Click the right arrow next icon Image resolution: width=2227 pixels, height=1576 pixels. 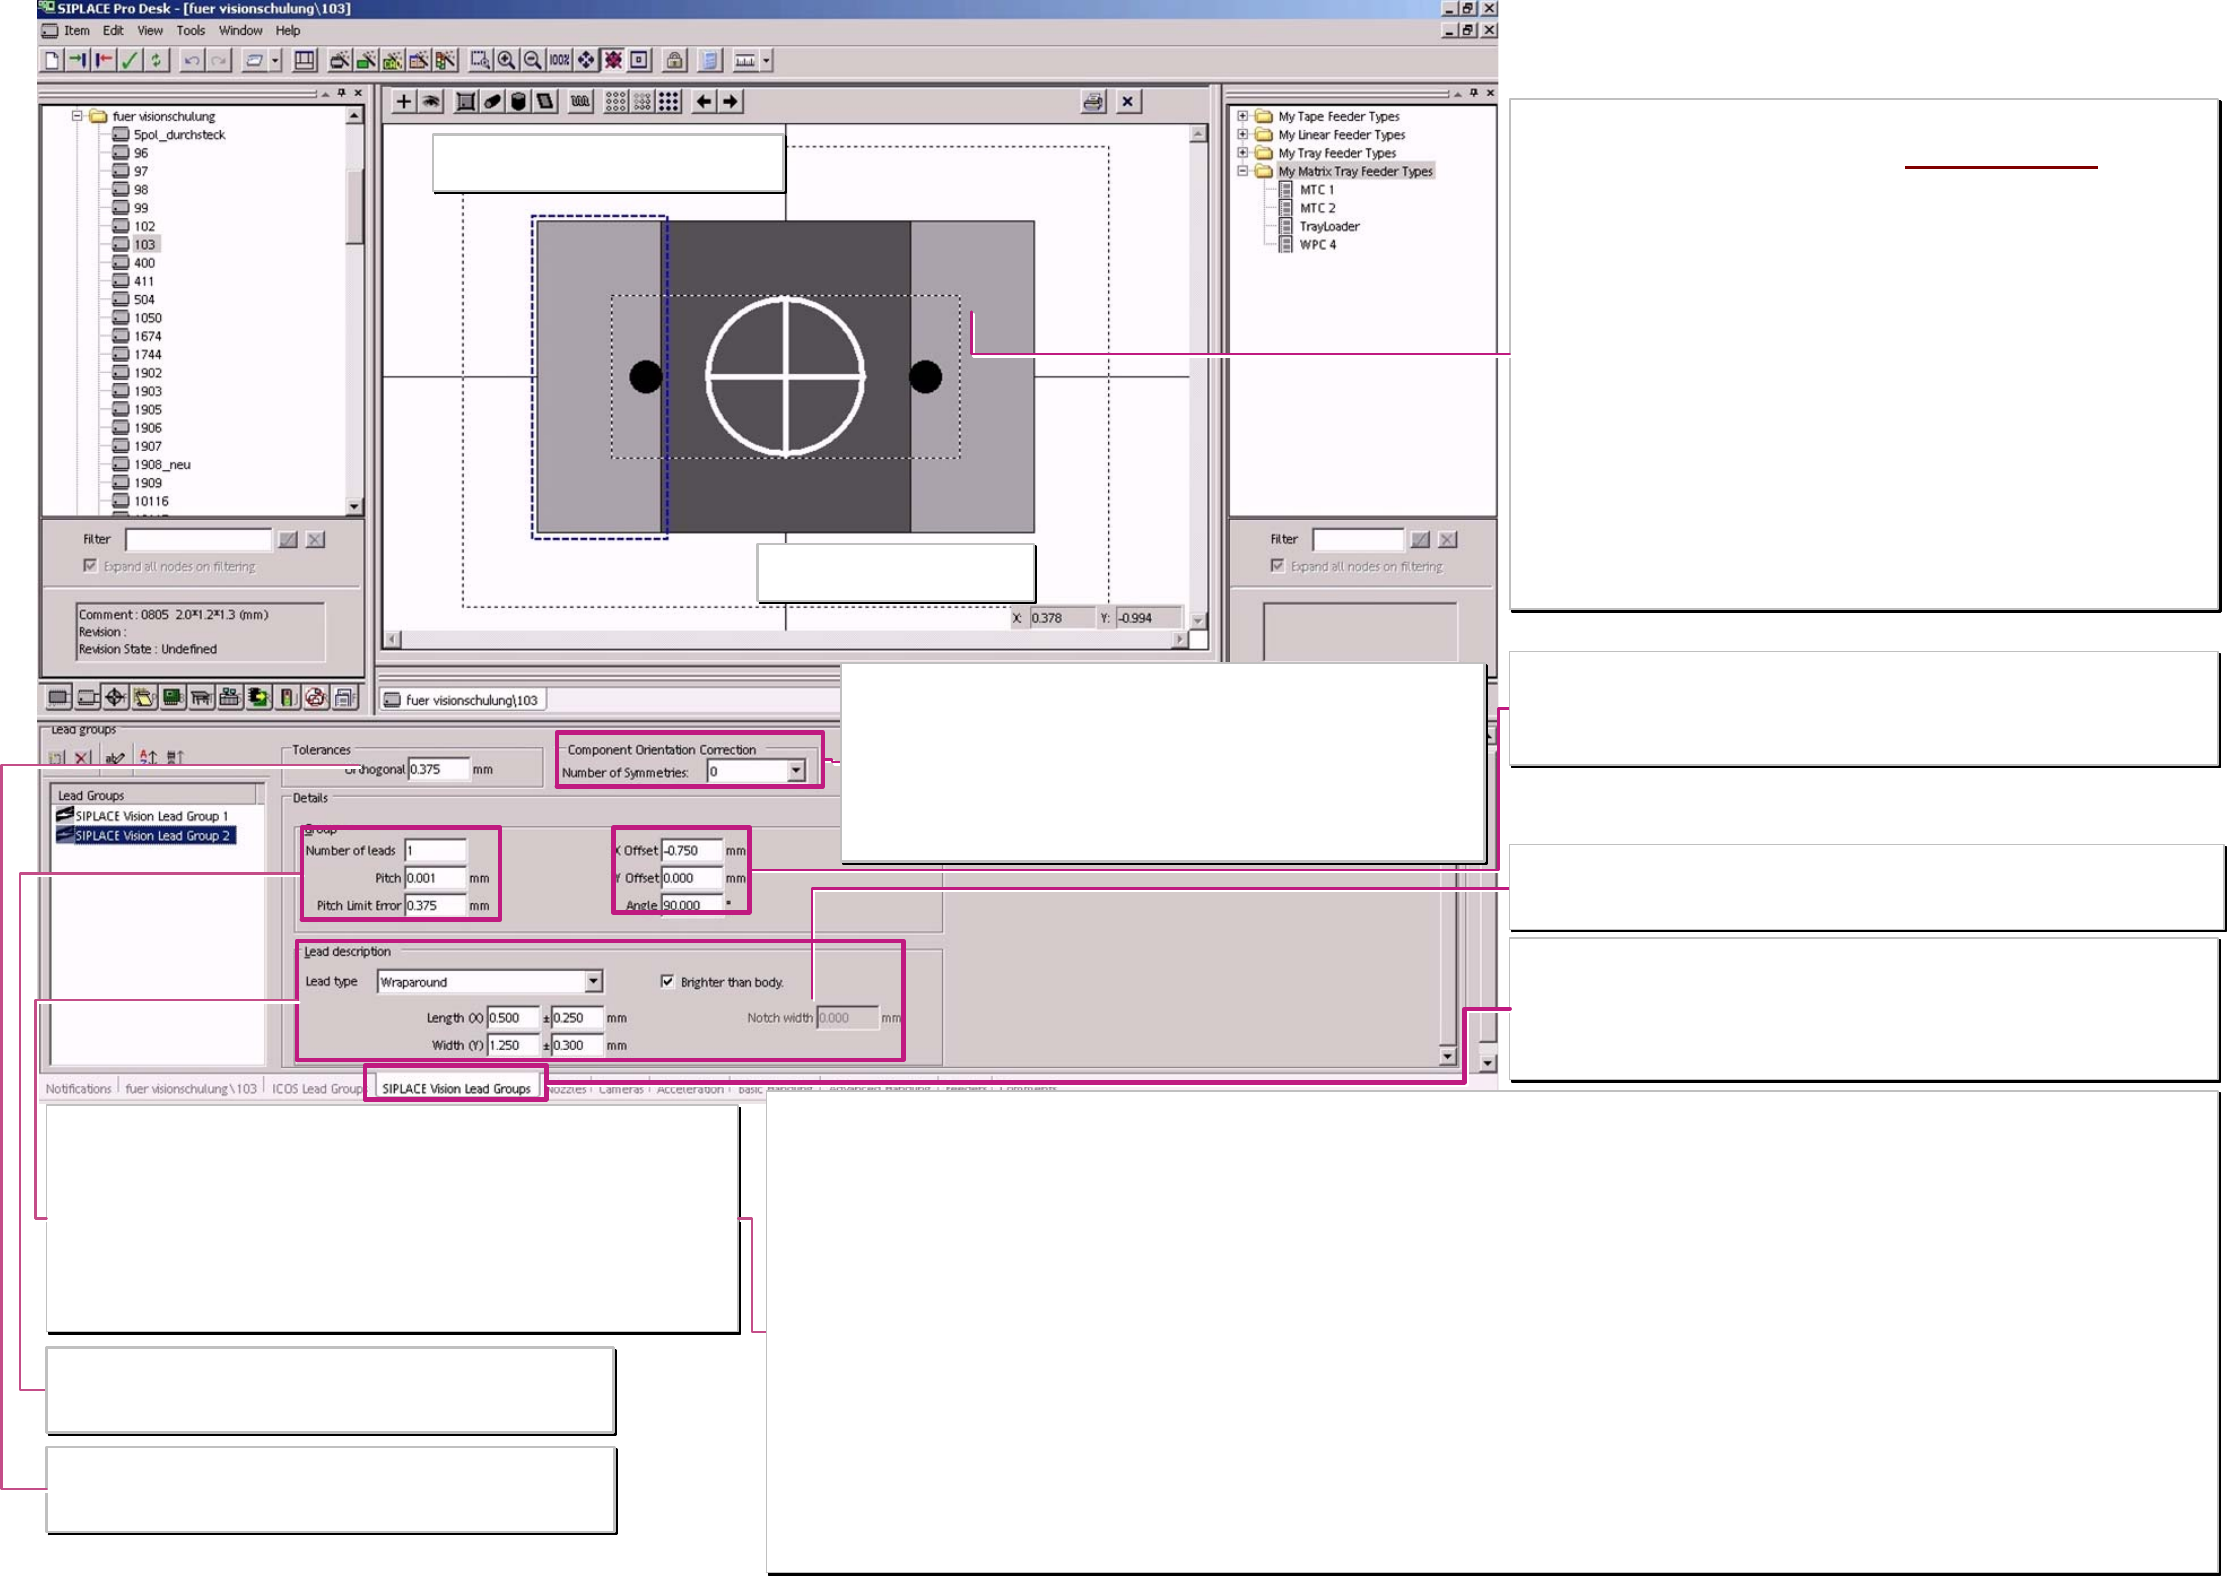coord(731,102)
